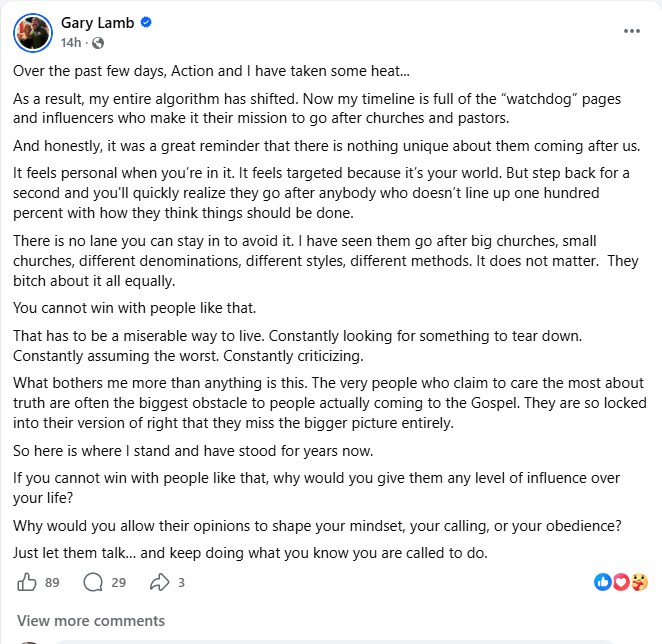Click the red Love heart reaction

pyautogui.click(x=620, y=582)
